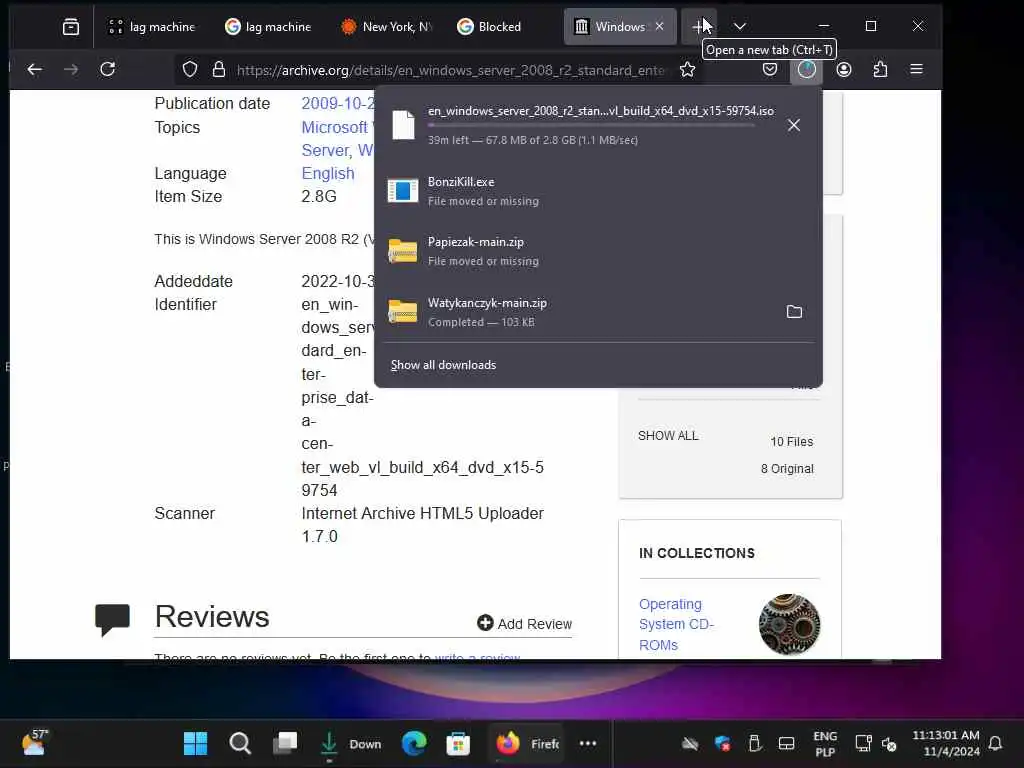Open ENG PLP language switcher
This screenshot has width=1024, height=768.
pos(825,744)
